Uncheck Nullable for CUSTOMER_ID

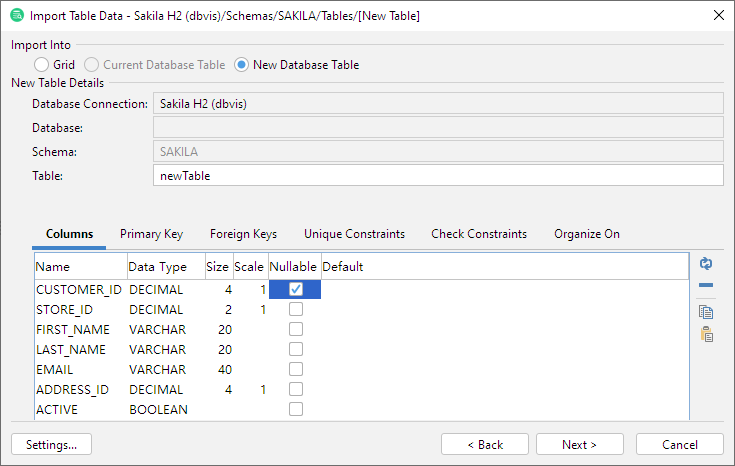point(295,290)
